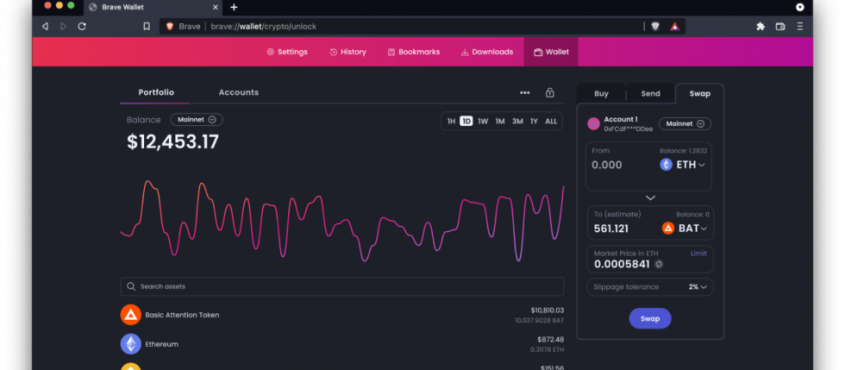Switch to the Send tab

point(650,94)
